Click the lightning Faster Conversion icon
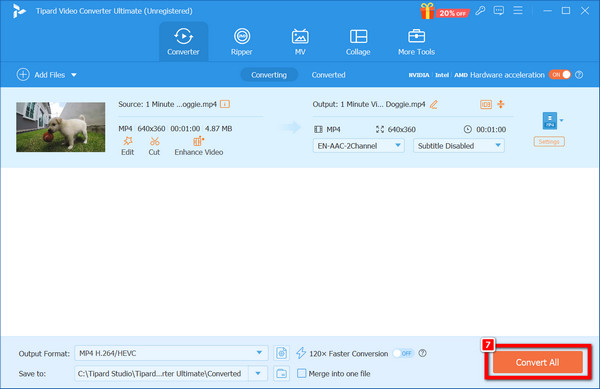This screenshot has height=389, width=600. pos(301,353)
